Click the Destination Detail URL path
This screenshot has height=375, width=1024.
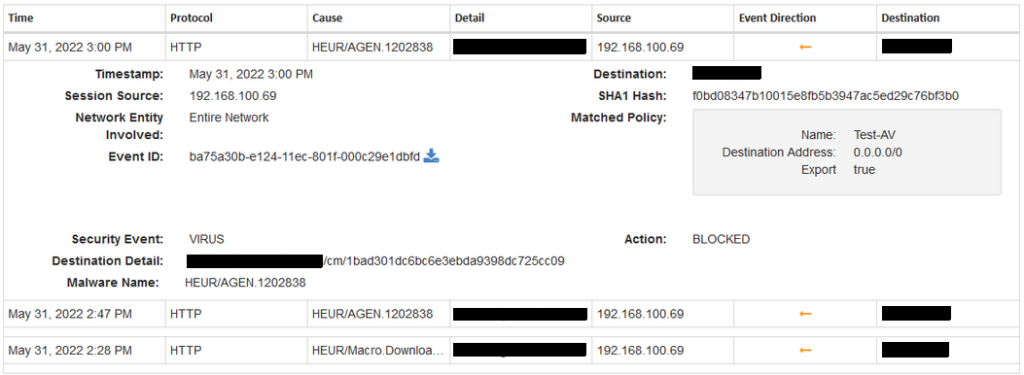[x=444, y=261]
